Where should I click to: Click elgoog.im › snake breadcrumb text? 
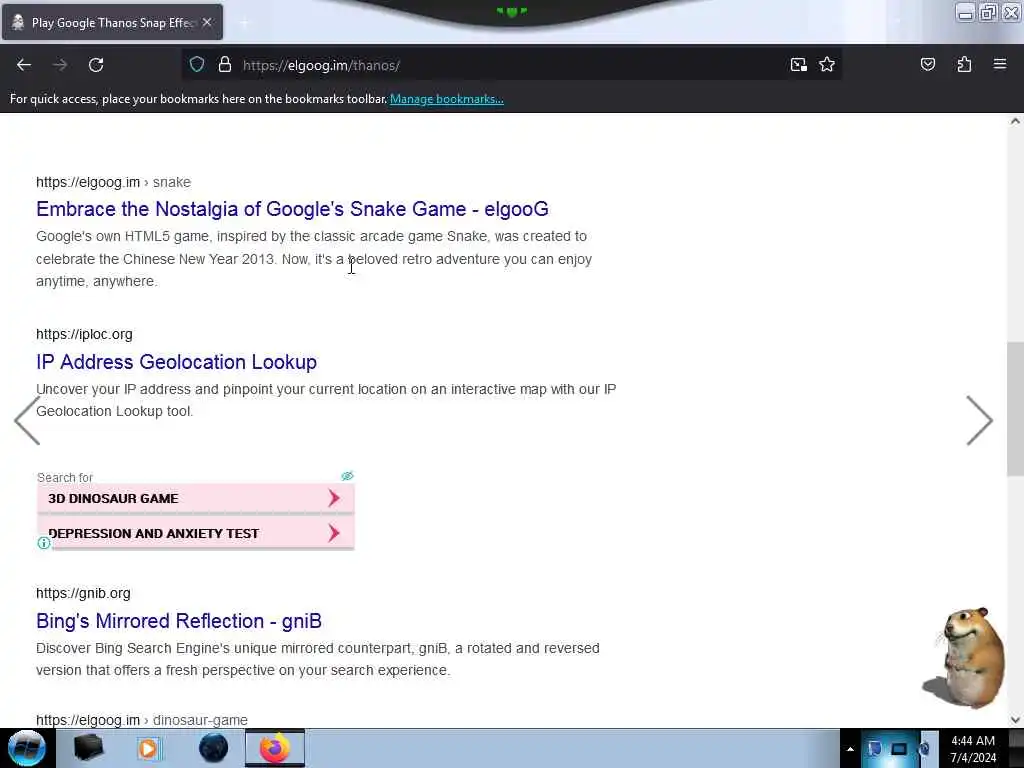point(114,182)
